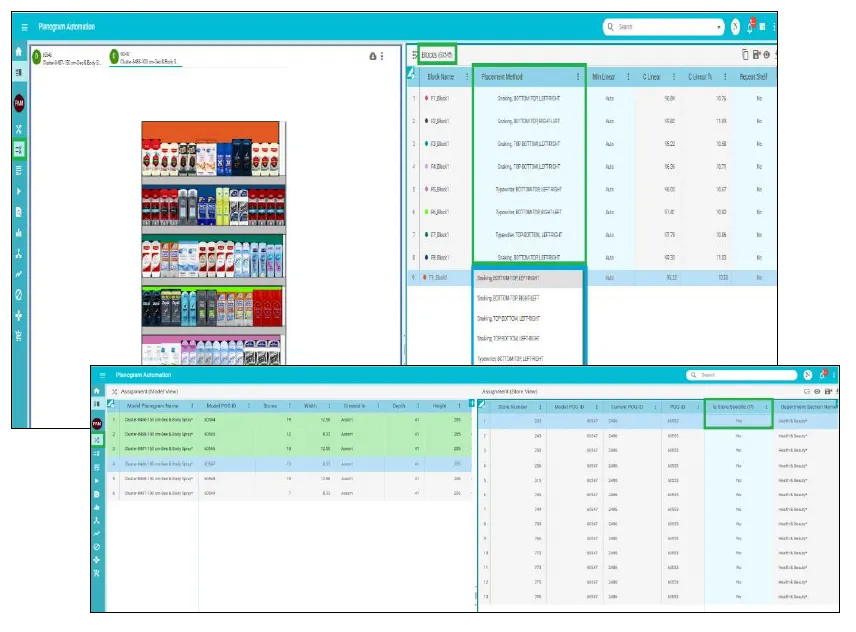
Task: Open Store Number column options menu
Action: pos(540,407)
